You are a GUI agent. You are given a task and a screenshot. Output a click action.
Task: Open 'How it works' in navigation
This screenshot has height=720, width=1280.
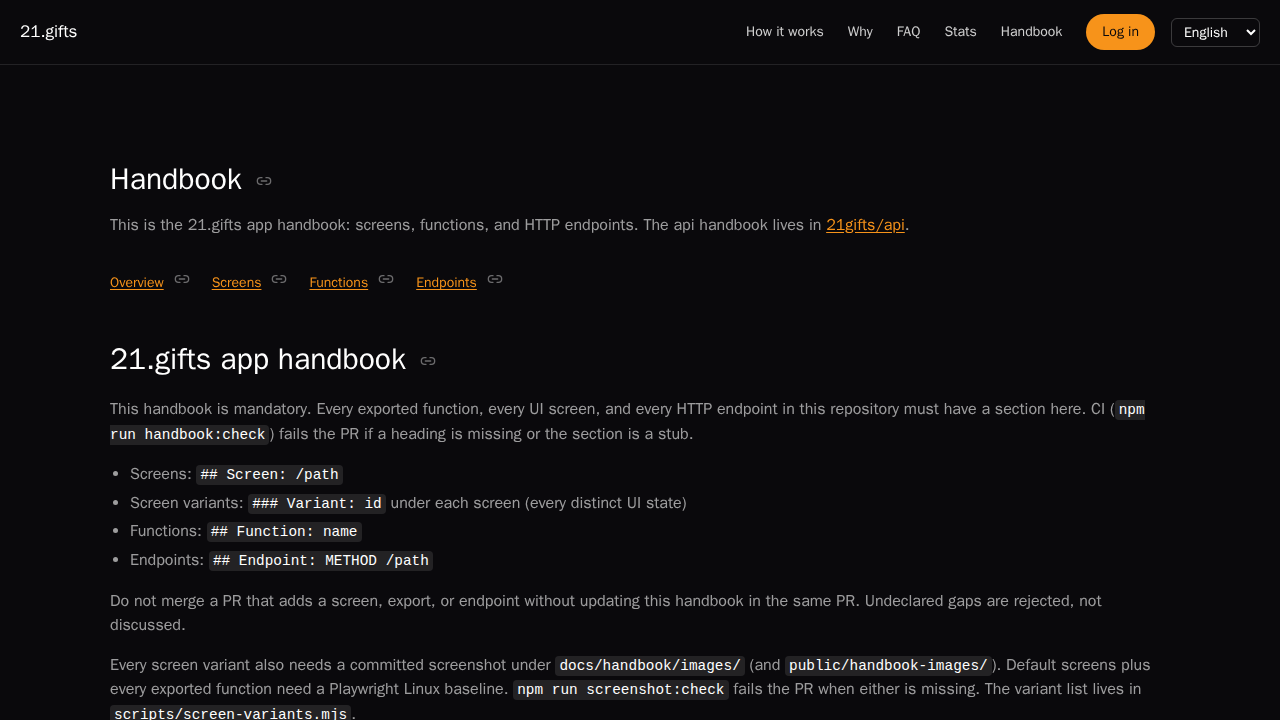[785, 32]
